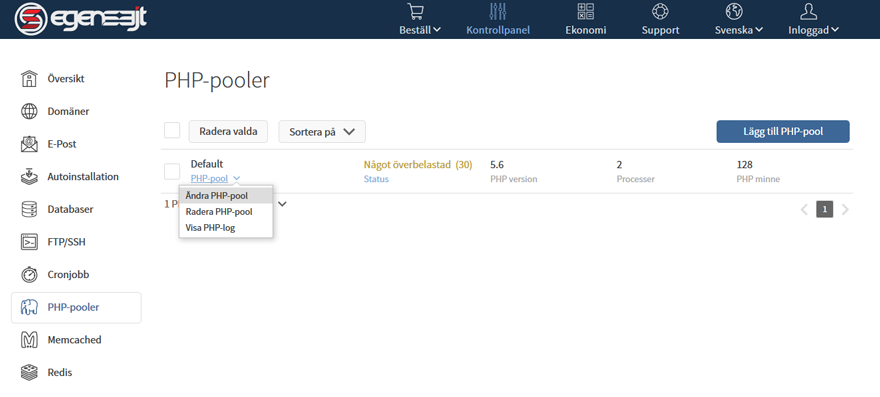880x397 pixels.
Task: Open the per-page dropdown arrow below the list
Action: 282,204
